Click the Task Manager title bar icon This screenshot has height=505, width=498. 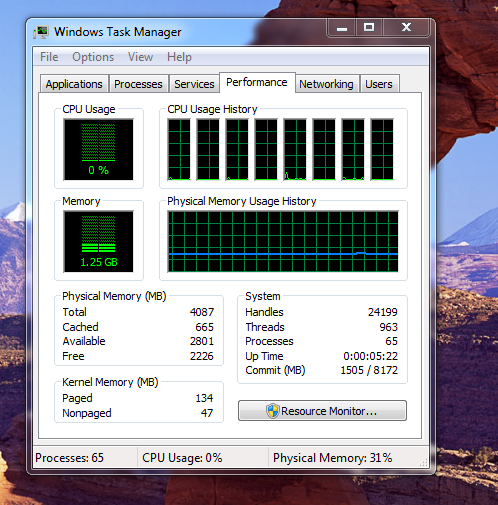[x=41, y=32]
